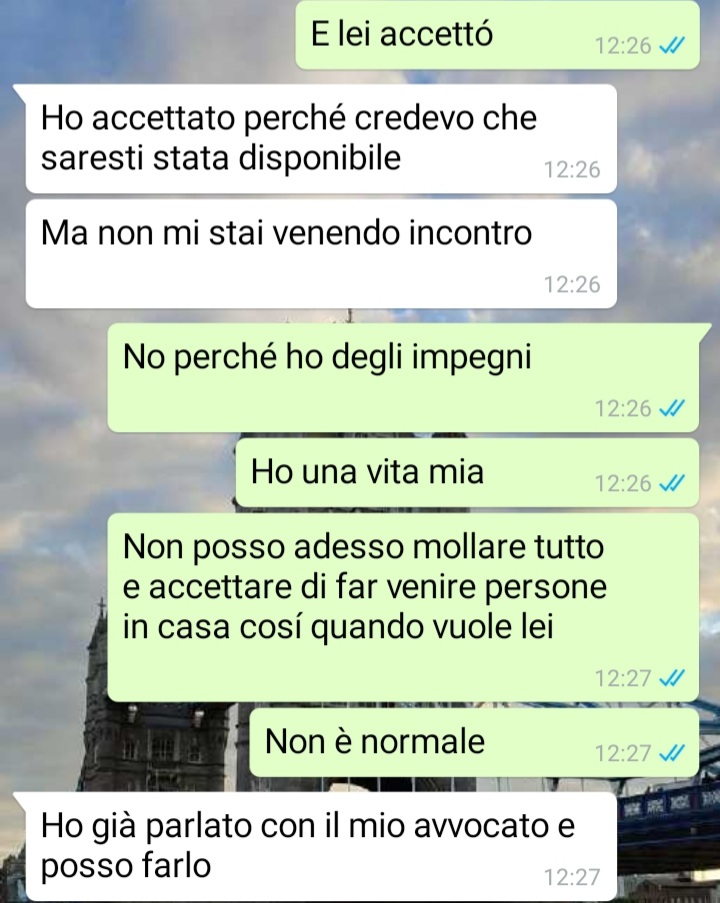Tap the 12:26 timestamp of 'Ma non mi stai venendo incontro'
Viewport: 720px width, 903px height.
(x=572, y=284)
